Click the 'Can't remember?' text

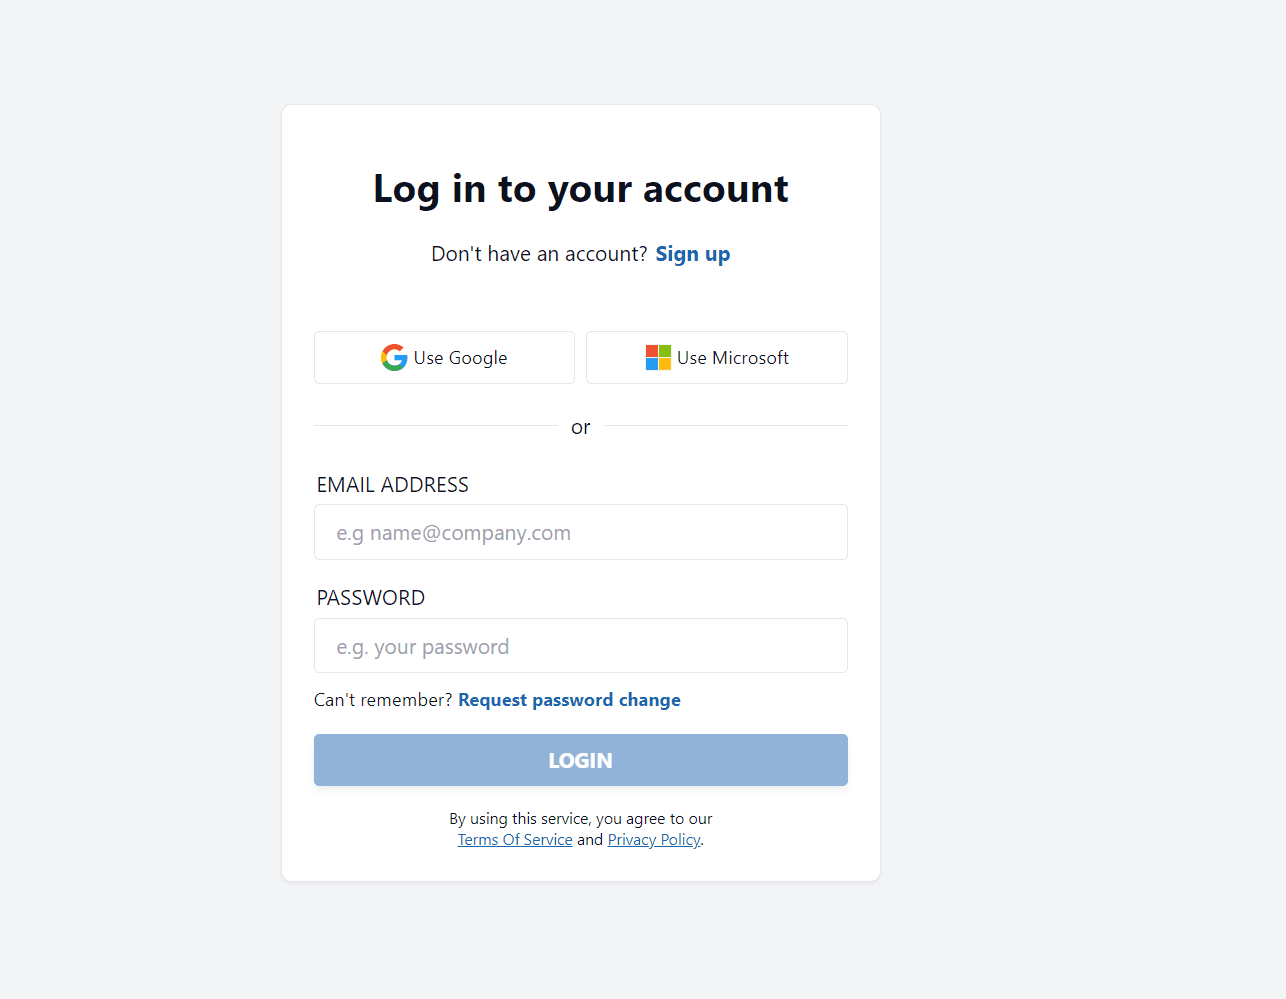click(x=383, y=700)
